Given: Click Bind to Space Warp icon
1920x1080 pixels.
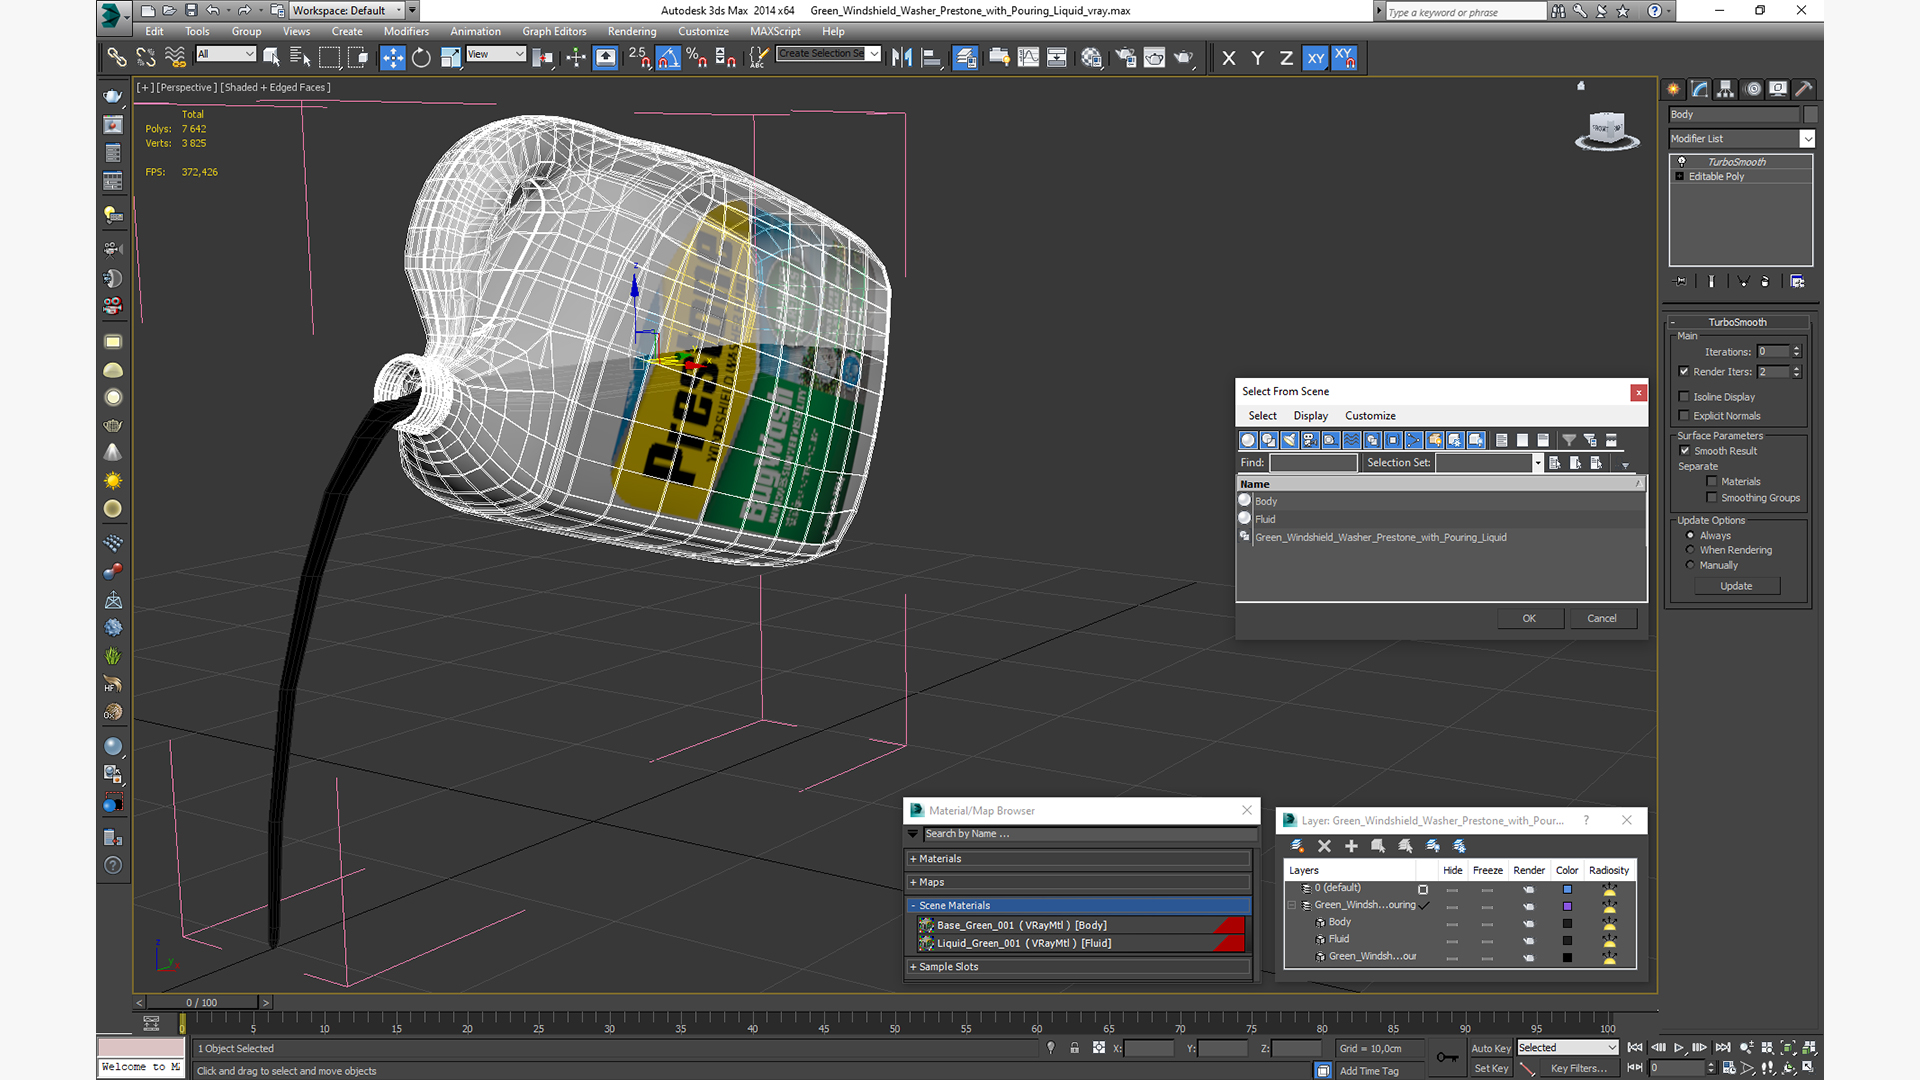Looking at the screenshot, I should (175, 58).
